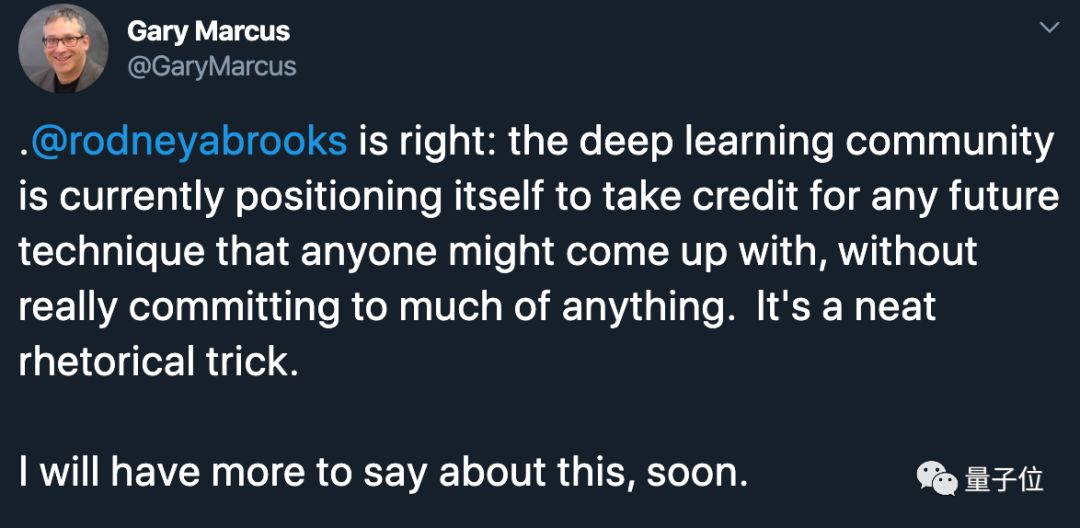Click the words "rhetorical trick."
Image resolution: width=1080 pixels, height=528 pixels.
(160, 361)
